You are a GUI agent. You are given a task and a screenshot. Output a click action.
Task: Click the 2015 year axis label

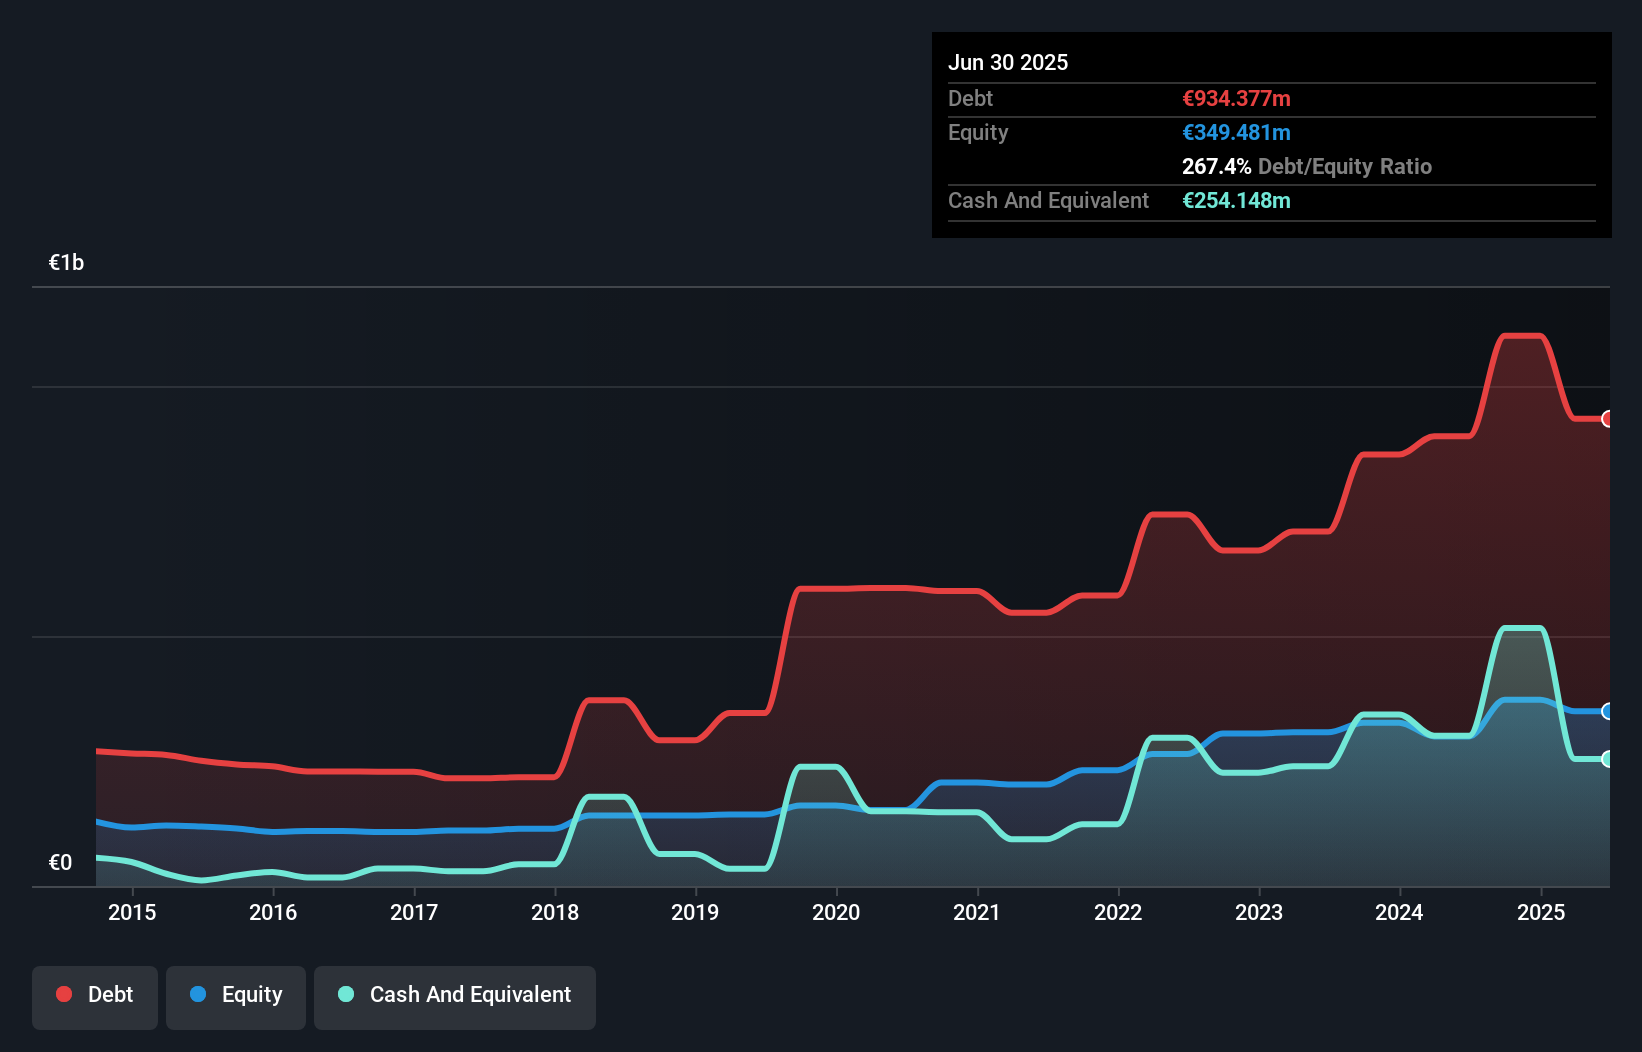coord(132,912)
